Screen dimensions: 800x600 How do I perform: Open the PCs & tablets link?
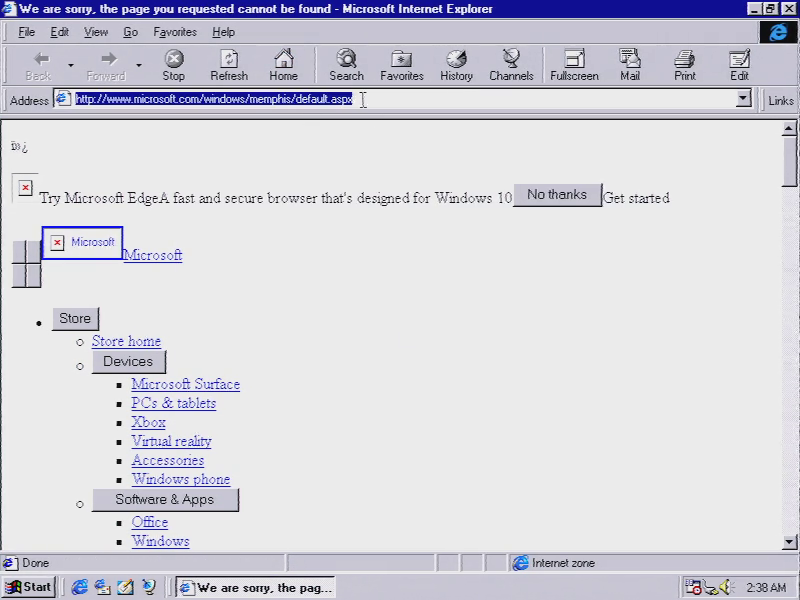[x=173, y=403]
